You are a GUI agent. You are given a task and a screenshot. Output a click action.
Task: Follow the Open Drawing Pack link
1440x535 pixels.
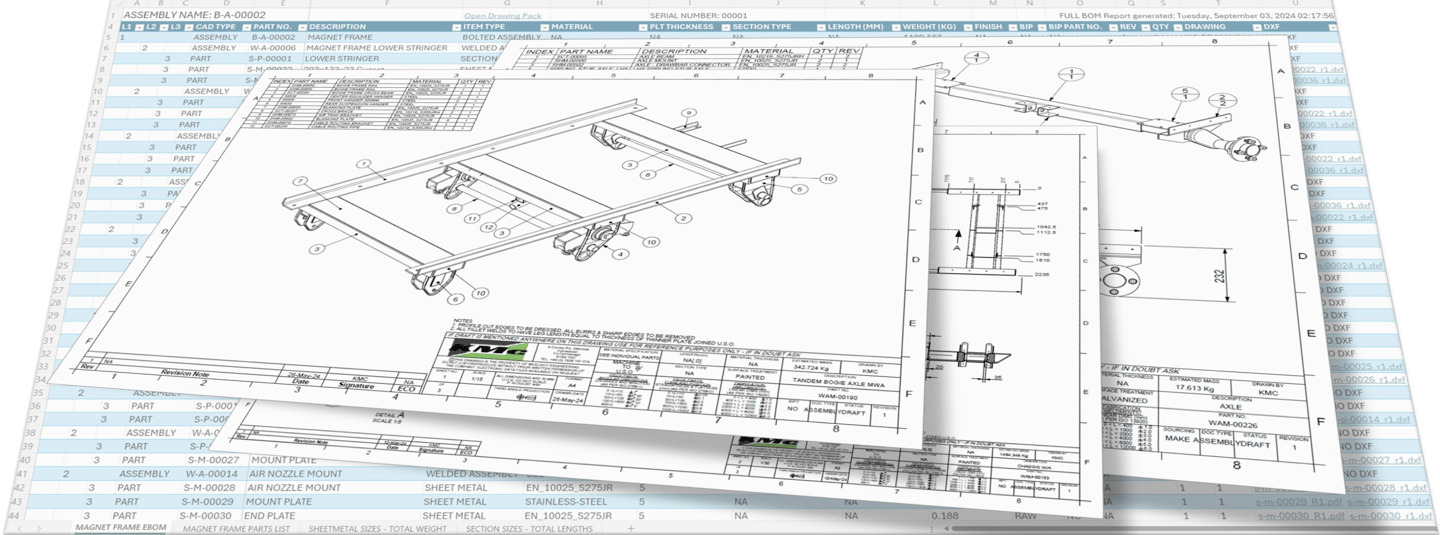[502, 16]
